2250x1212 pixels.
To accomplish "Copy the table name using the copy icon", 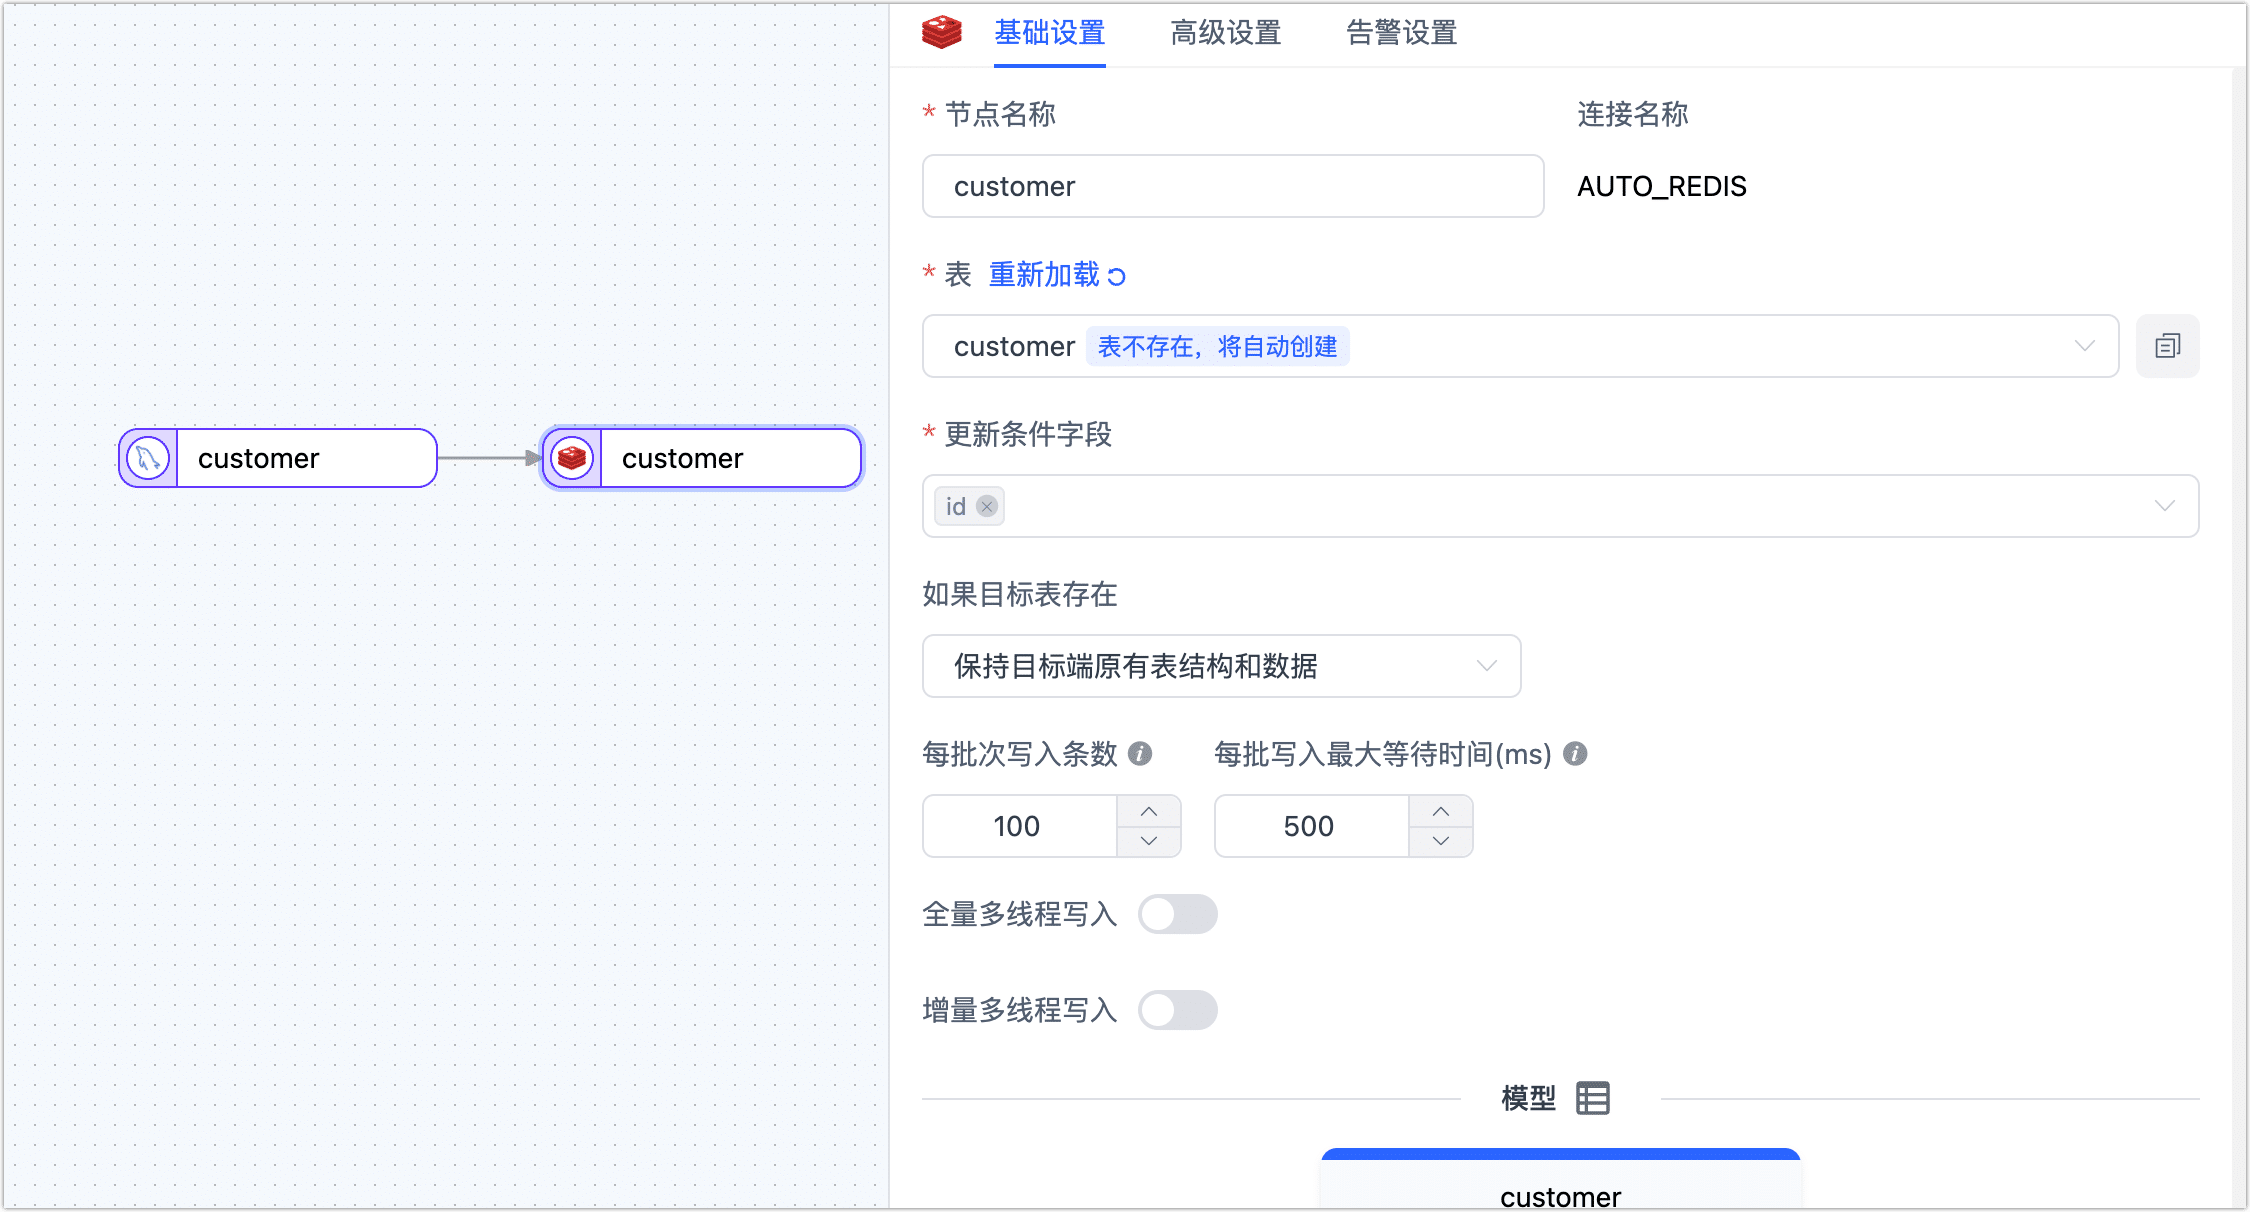I will pos(2167,346).
